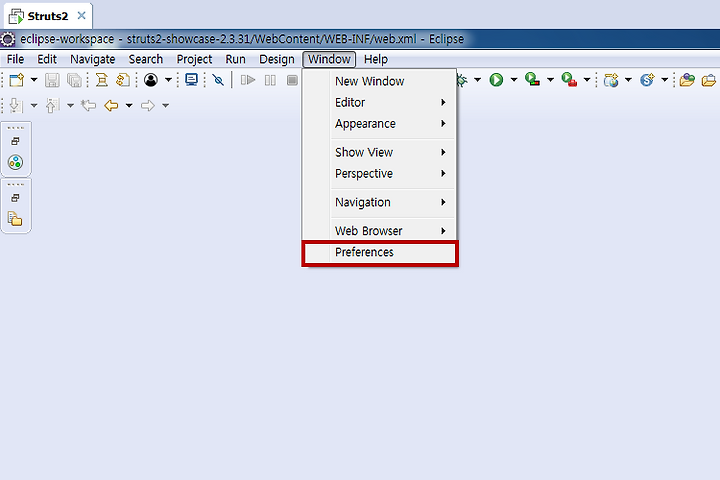Expand the Appearance submenu

380,124
